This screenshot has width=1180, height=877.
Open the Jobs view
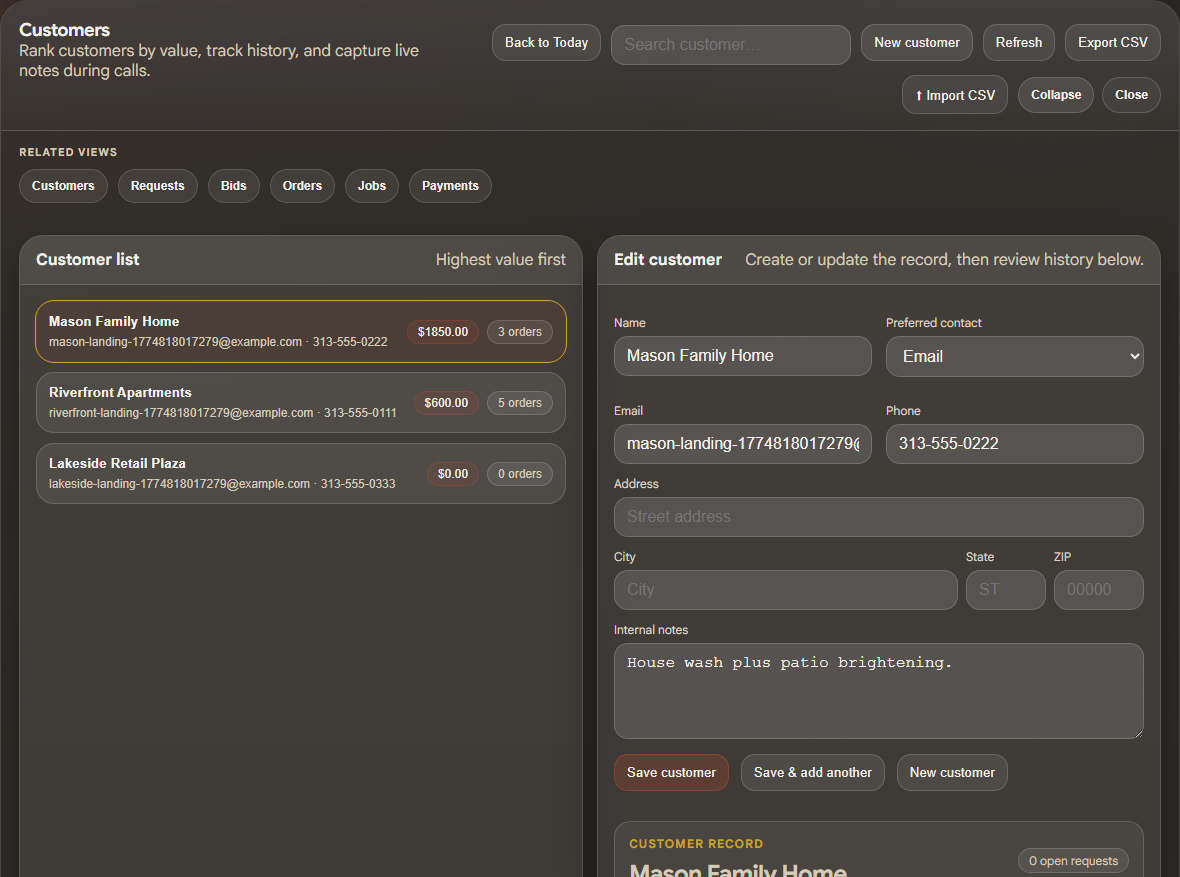[371, 186]
